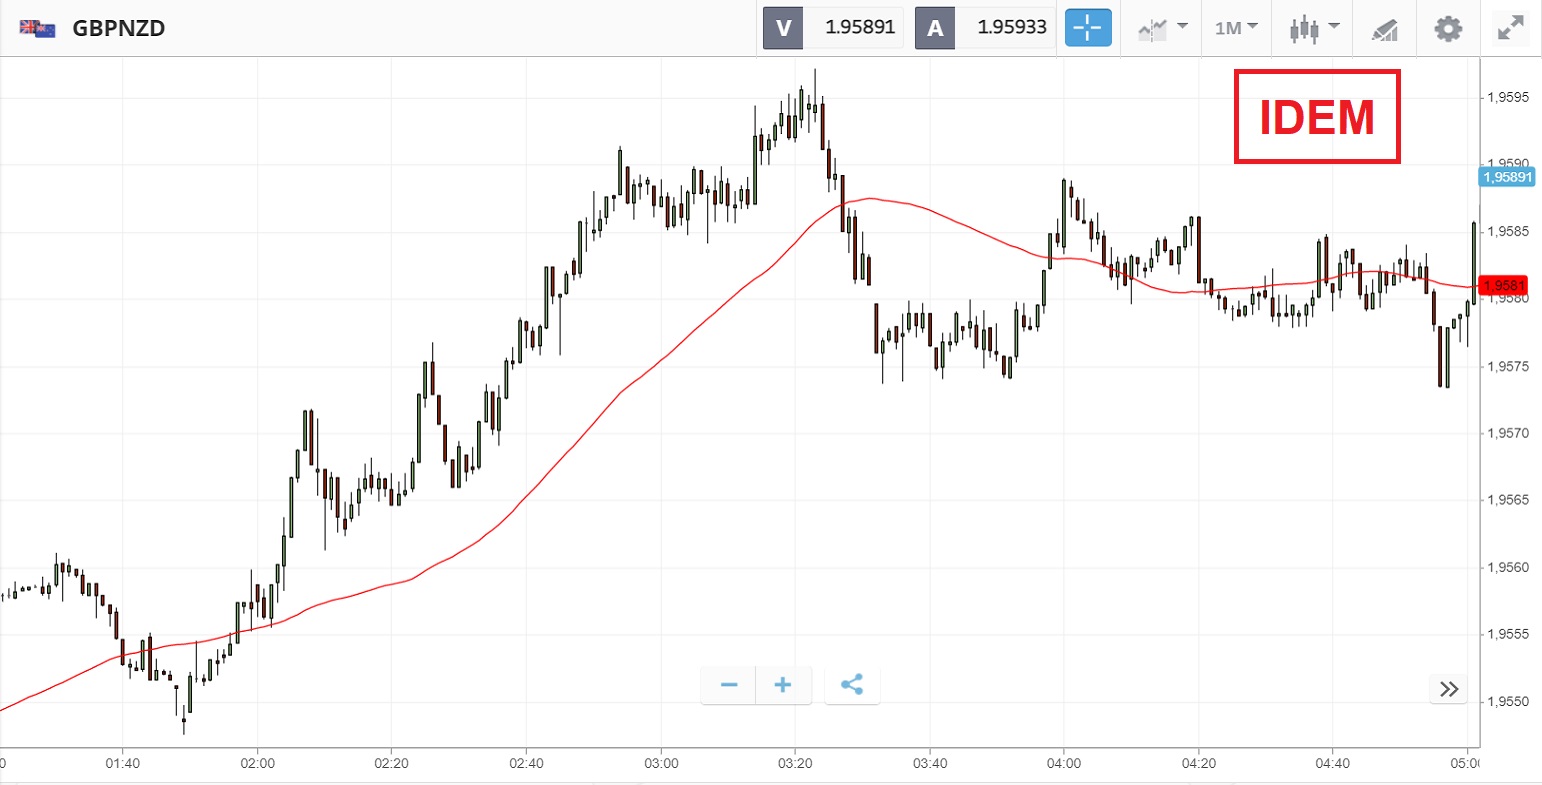Click the V sell price 1.95891 button
The height and width of the screenshot is (785, 1542).
tap(833, 28)
